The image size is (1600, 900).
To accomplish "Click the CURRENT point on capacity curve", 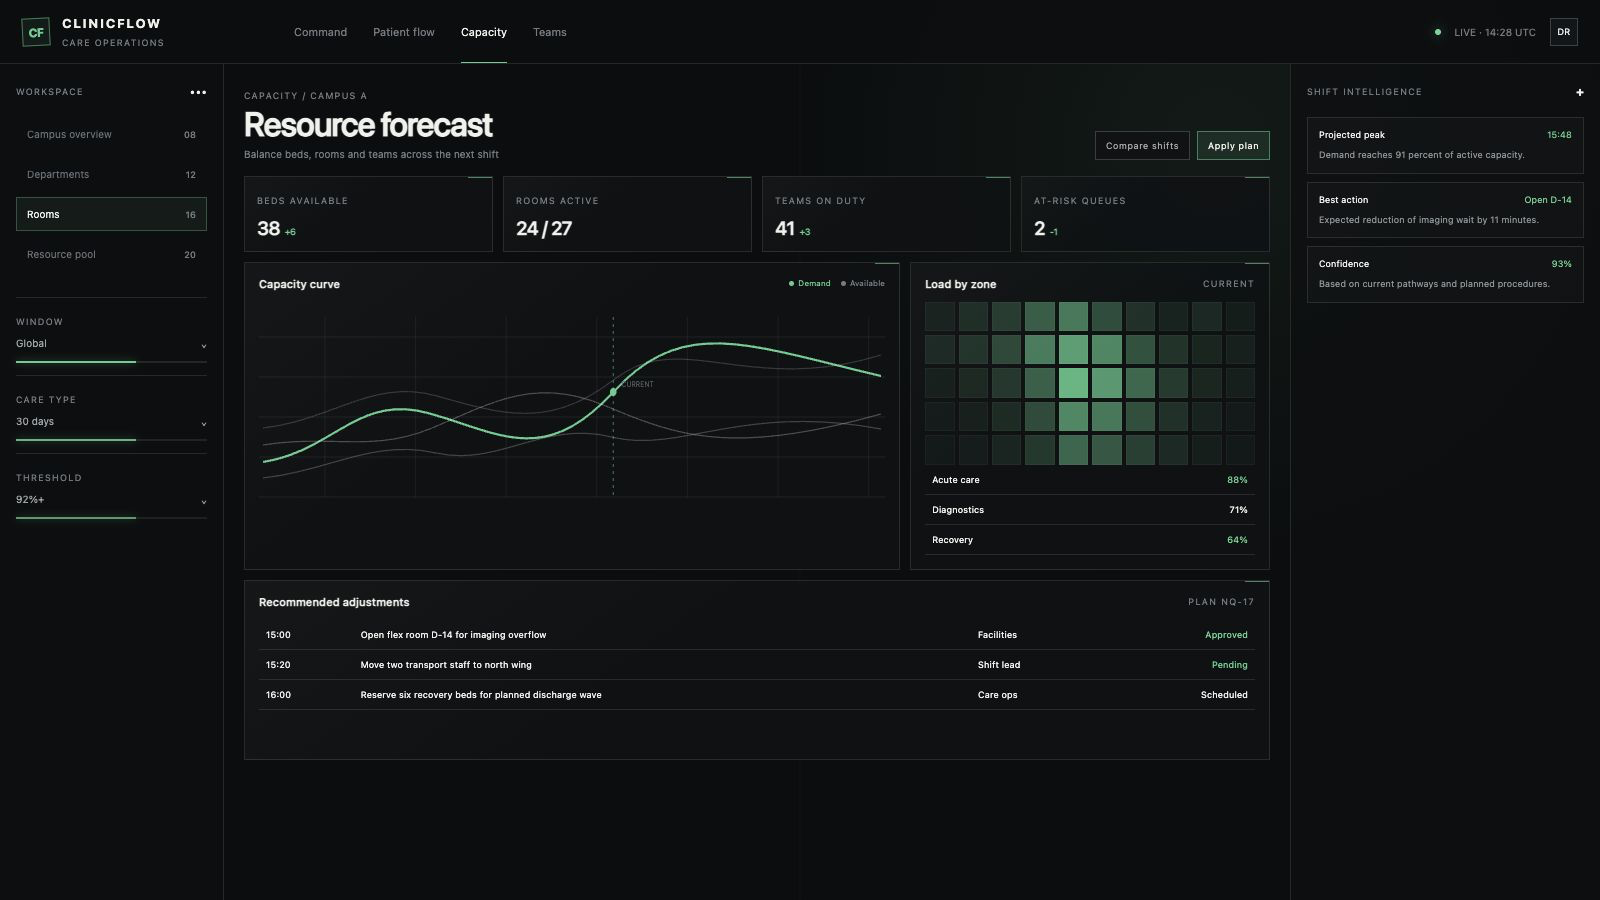I will tap(613, 392).
